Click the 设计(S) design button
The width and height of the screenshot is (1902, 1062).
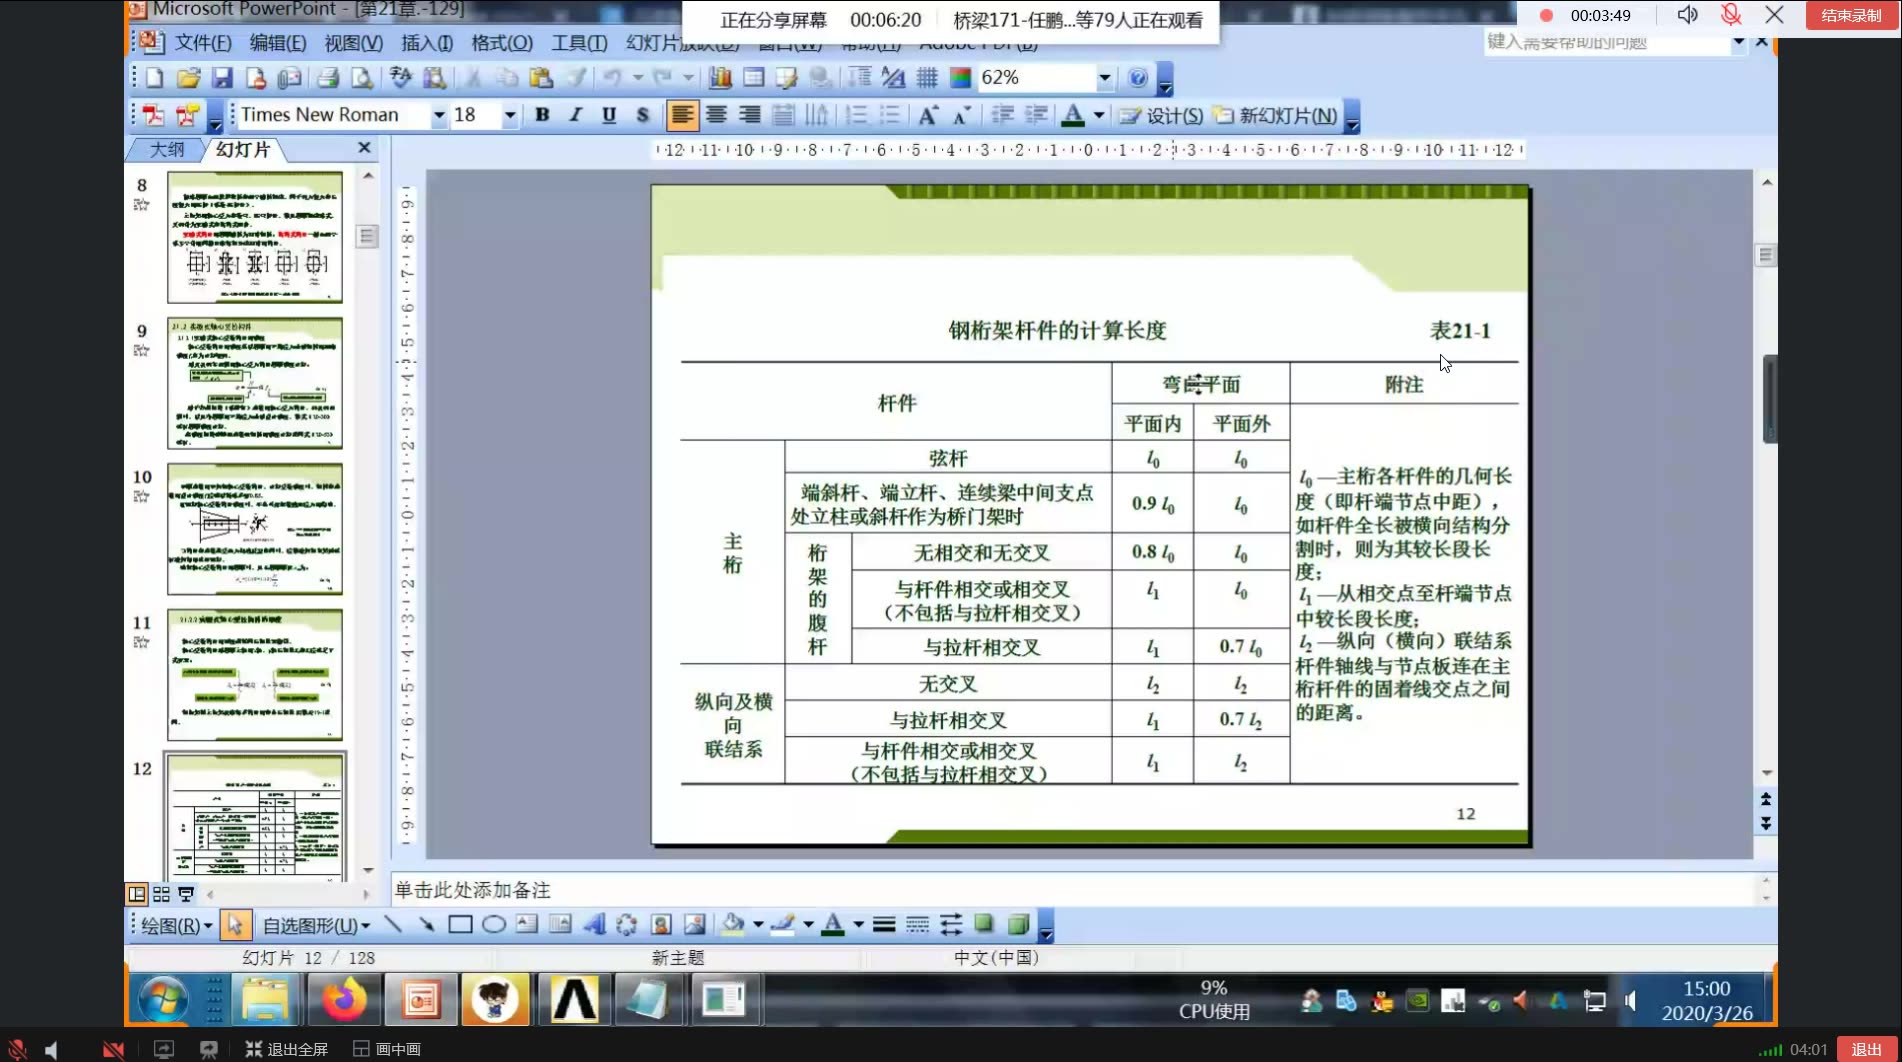pos(1161,116)
